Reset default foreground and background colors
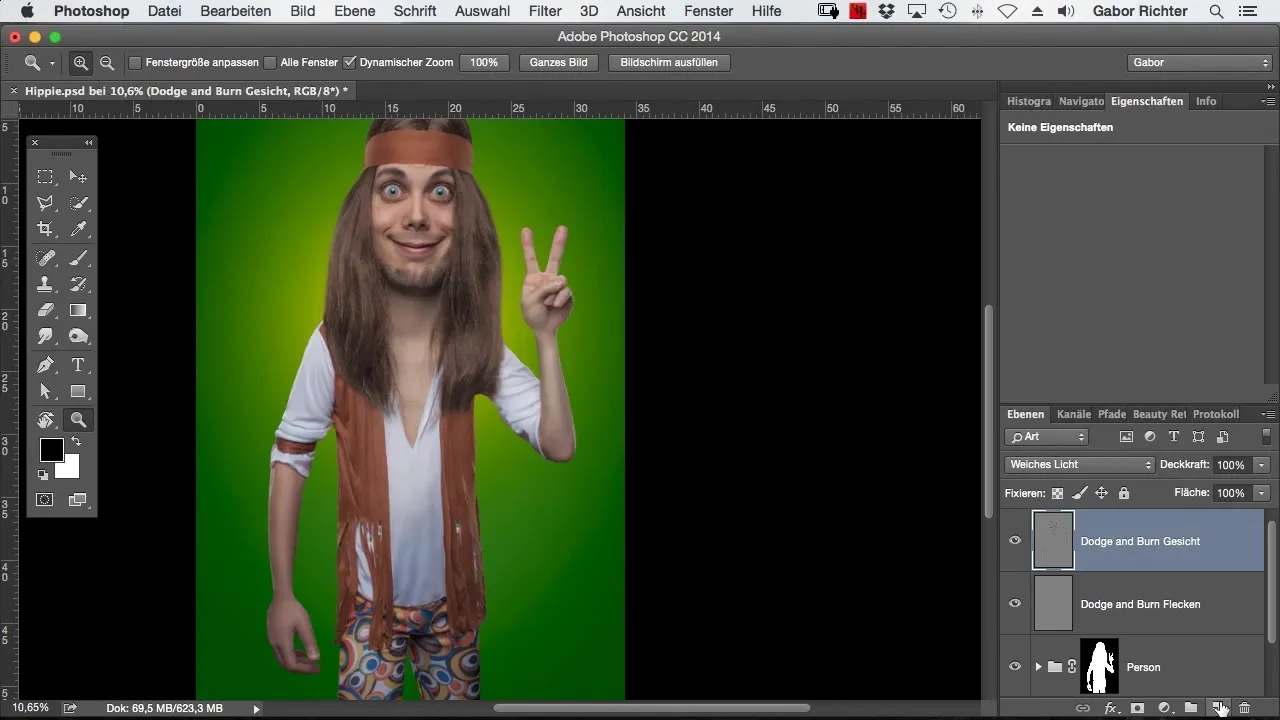The image size is (1280, 720). (x=43, y=475)
